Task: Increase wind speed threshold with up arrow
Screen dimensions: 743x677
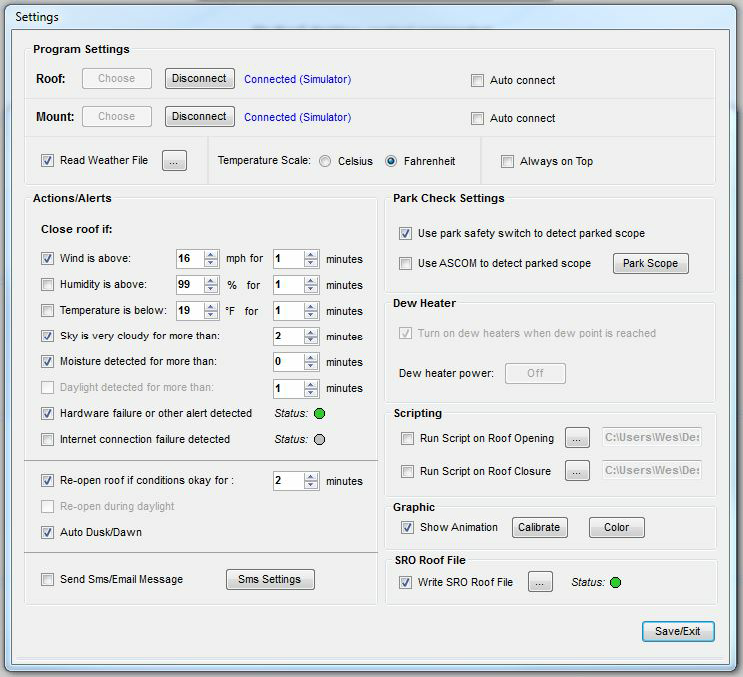Action: [x=211, y=254]
